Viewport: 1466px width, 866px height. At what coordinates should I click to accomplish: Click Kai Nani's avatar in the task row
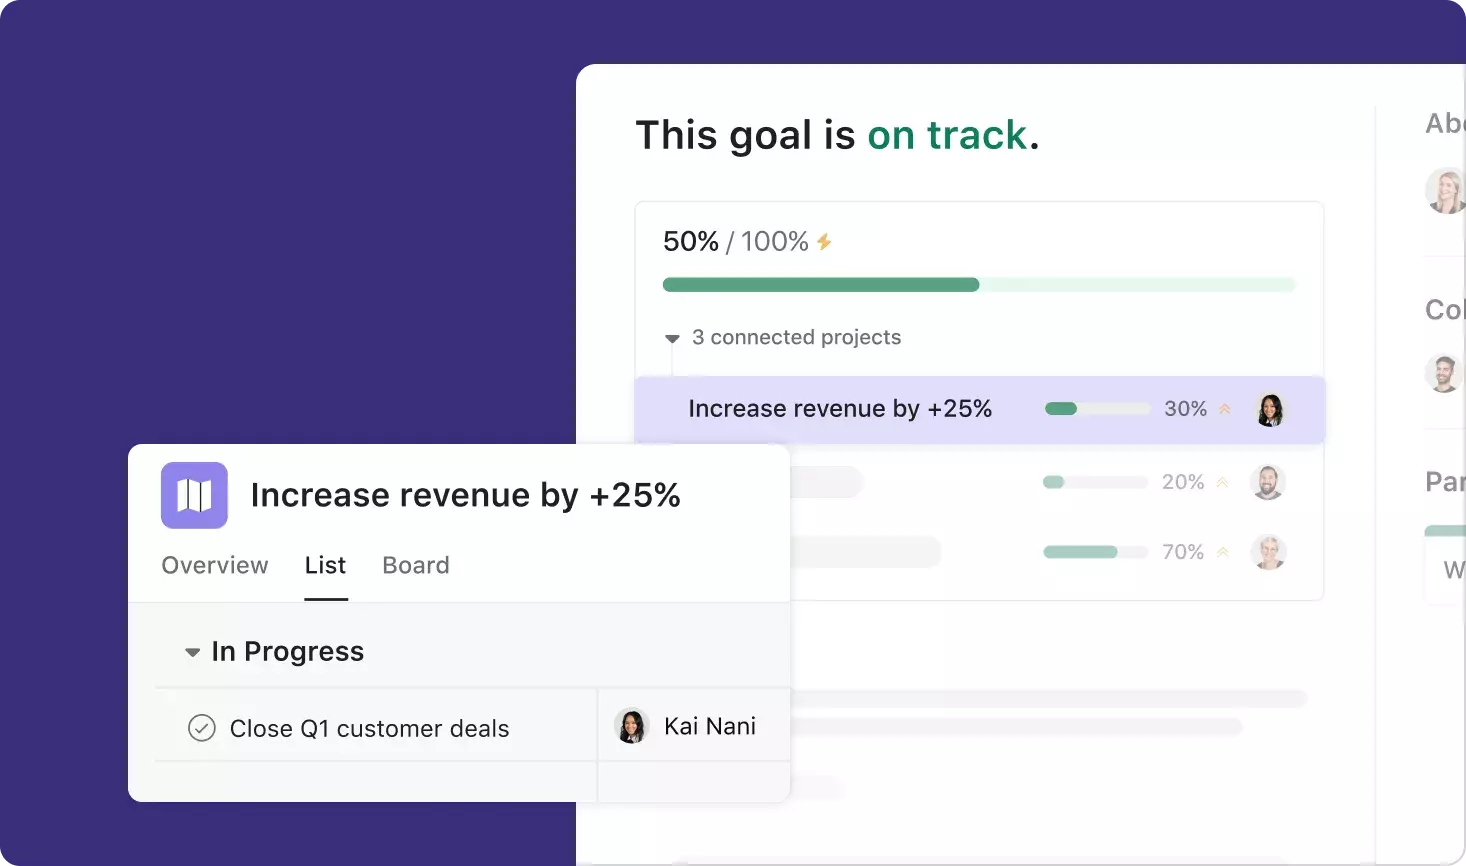coord(632,726)
